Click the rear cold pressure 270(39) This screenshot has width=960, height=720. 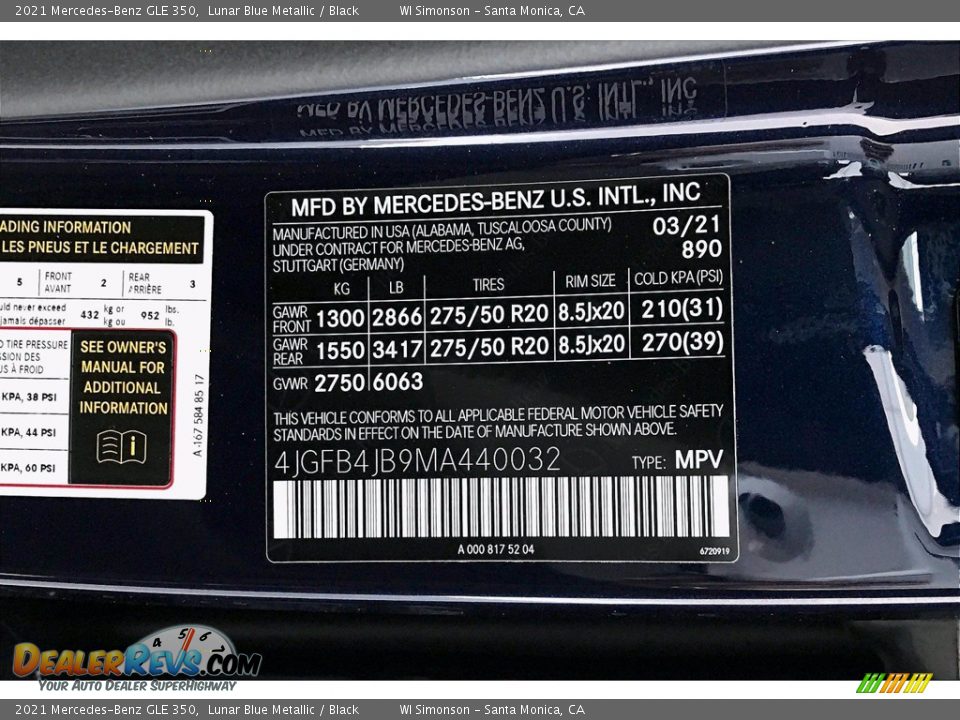click(x=682, y=342)
